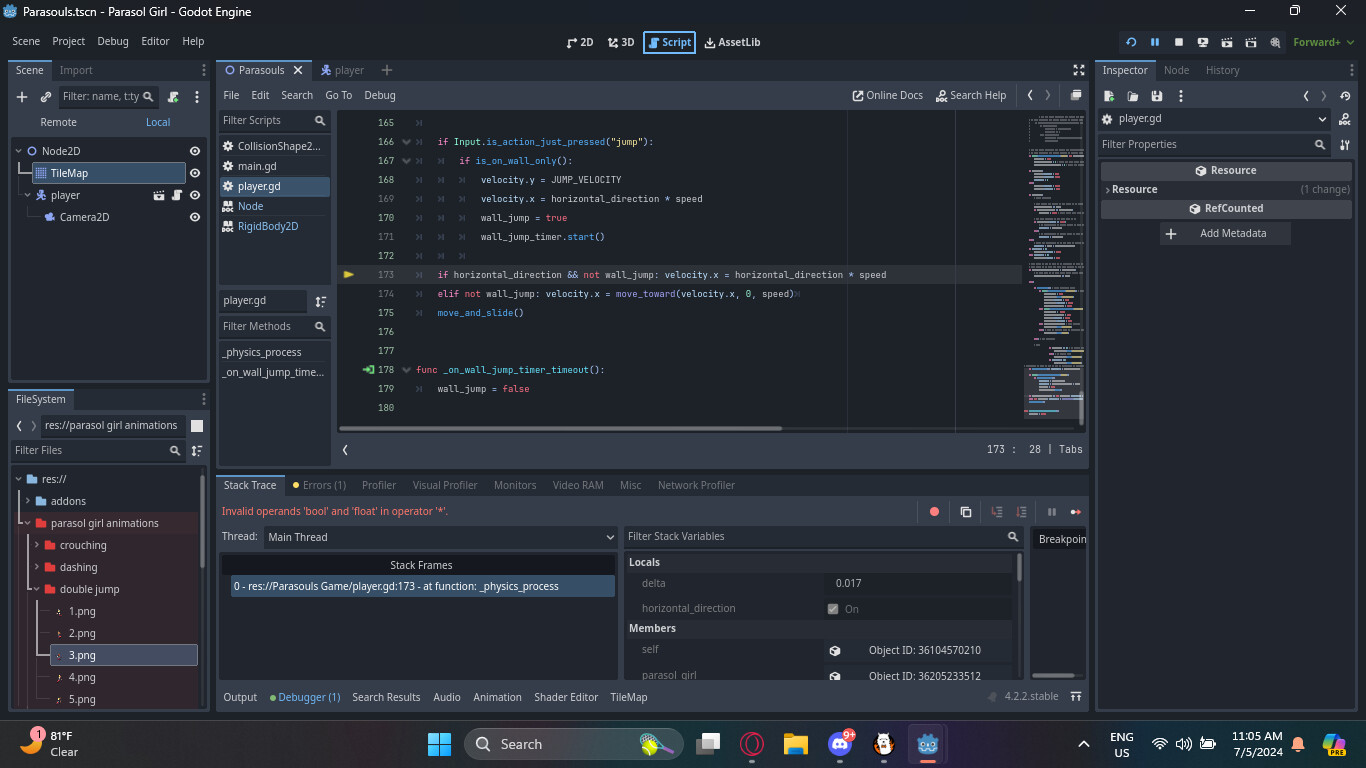Toggle the horizontal_direction checkbox
The image size is (1366, 768).
click(x=833, y=609)
